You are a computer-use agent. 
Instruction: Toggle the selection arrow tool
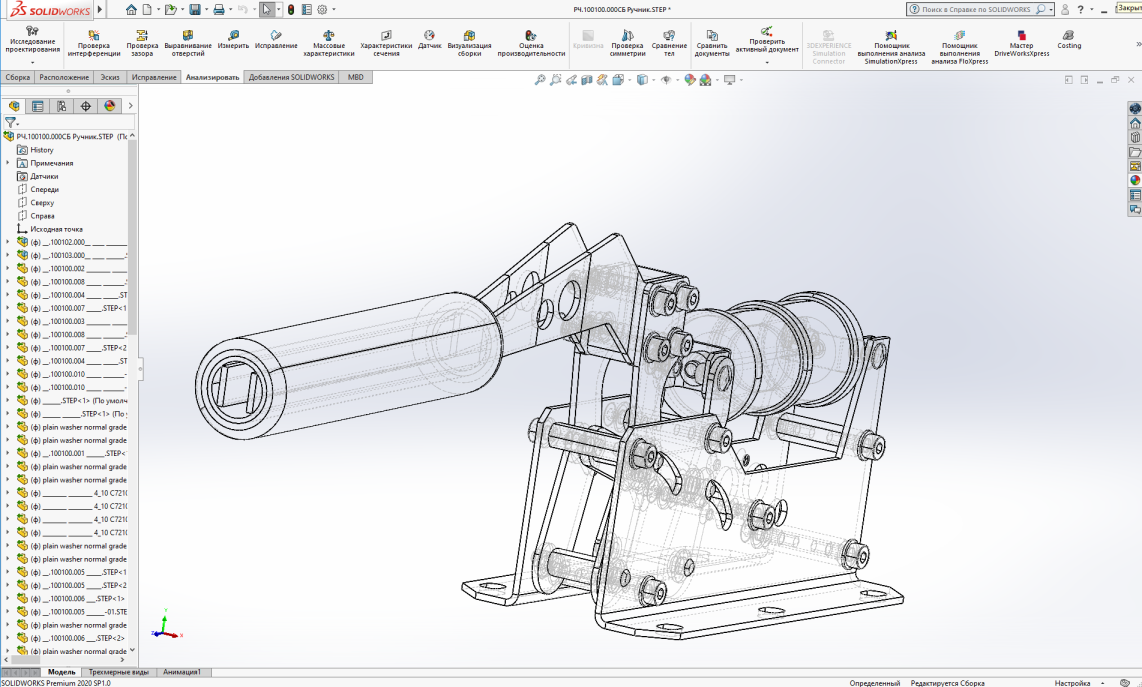click(x=267, y=10)
